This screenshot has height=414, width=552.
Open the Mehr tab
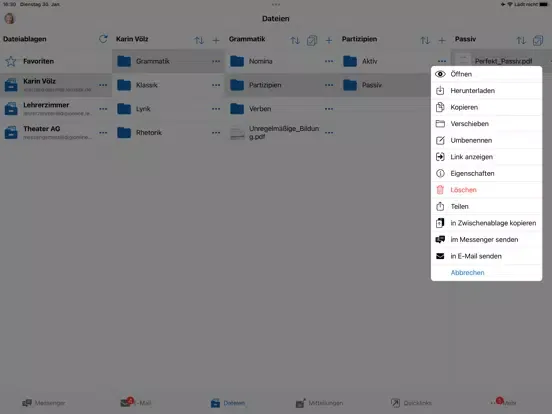[x=504, y=402]
